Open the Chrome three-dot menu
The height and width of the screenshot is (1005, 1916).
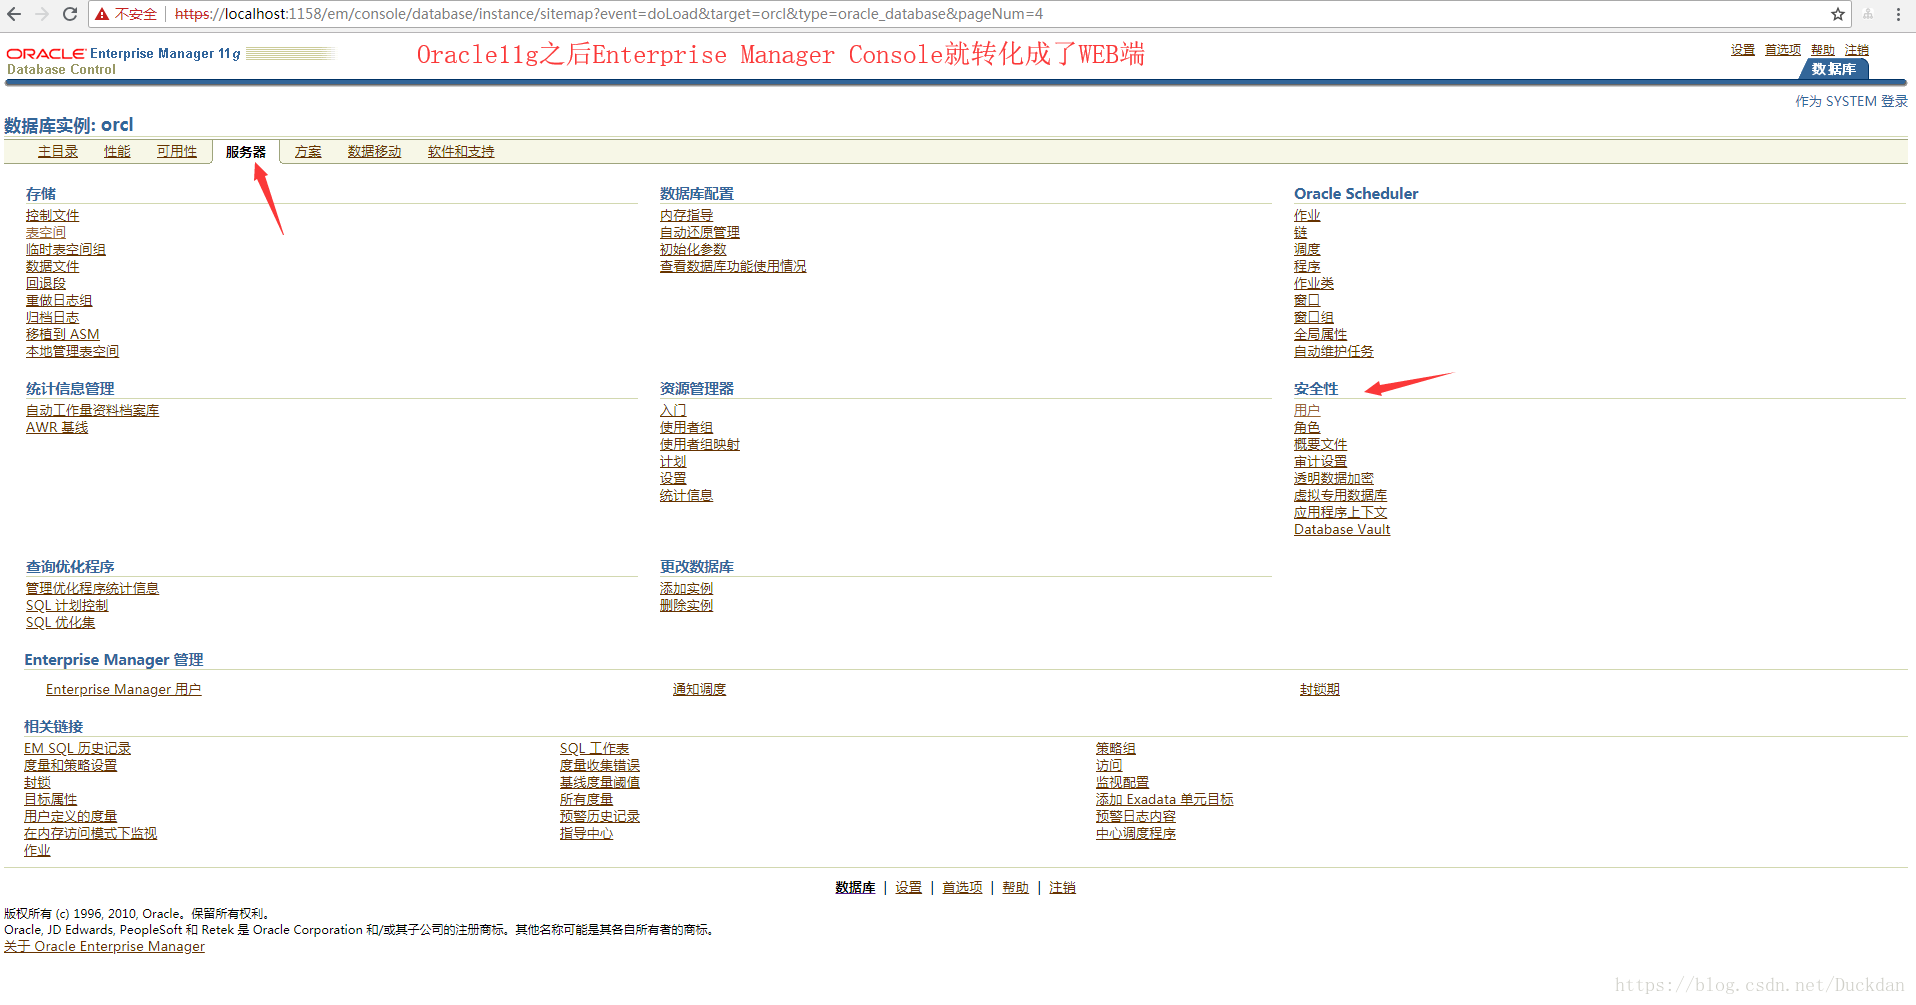tap(1898, 14)
